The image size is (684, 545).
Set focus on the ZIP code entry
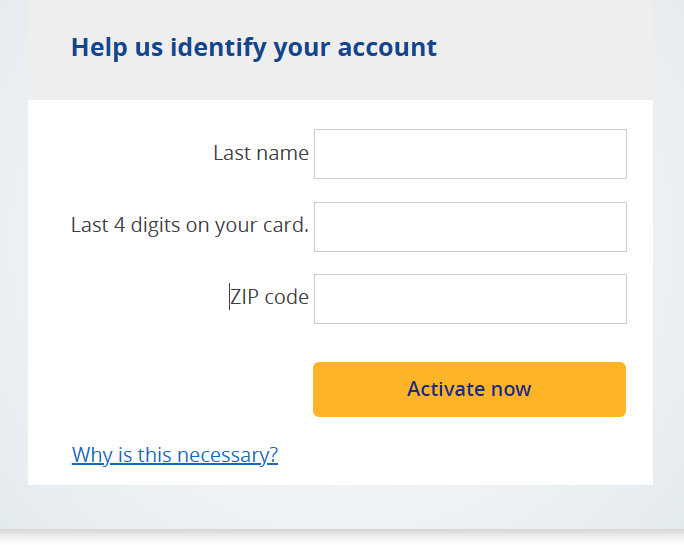pyautogui.click(x=470, y=299)
